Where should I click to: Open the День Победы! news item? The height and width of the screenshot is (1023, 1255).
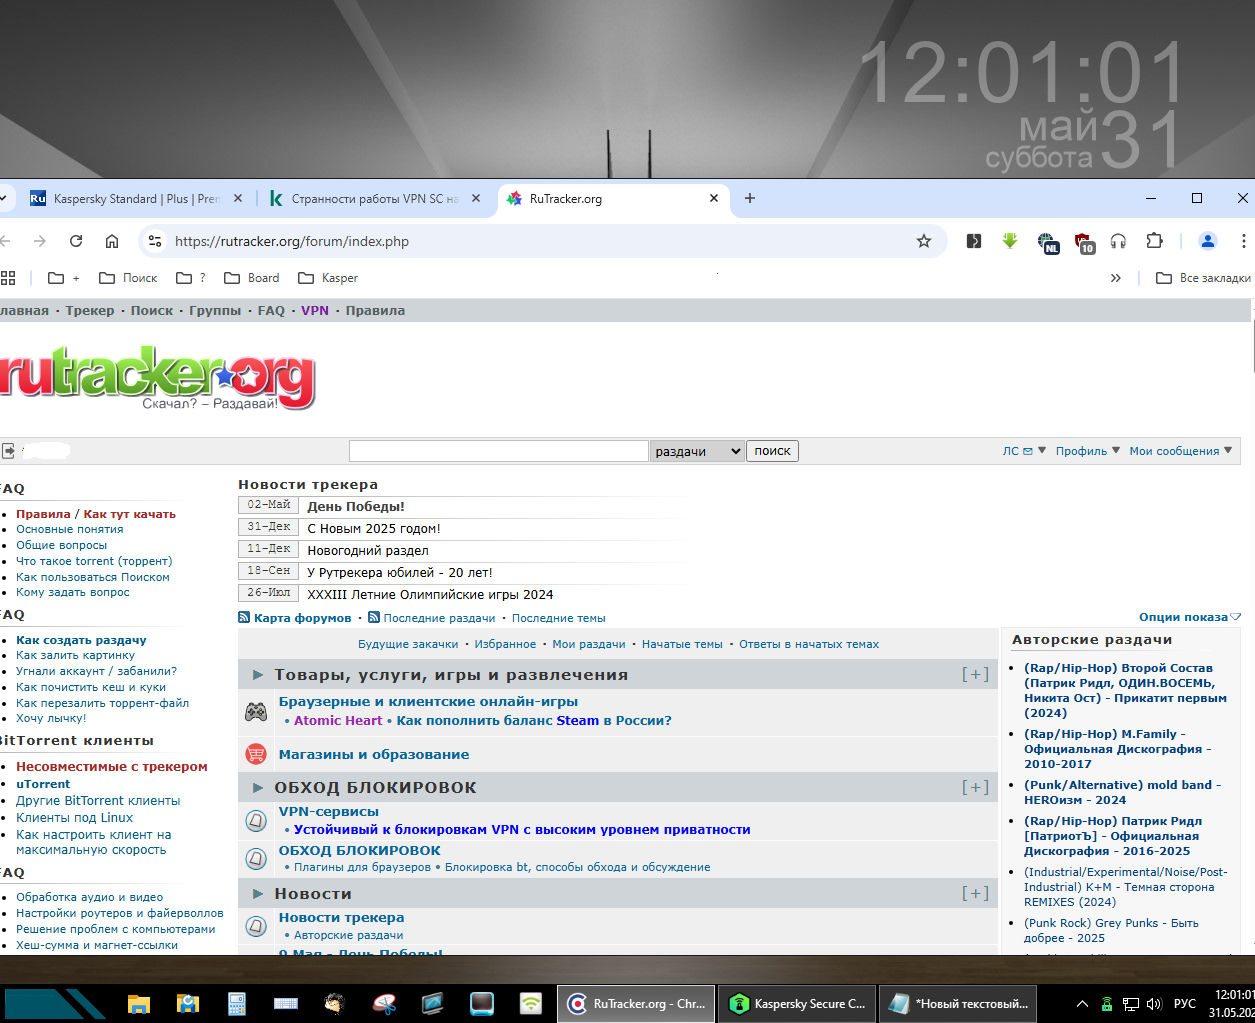click(x=356, y=507)
